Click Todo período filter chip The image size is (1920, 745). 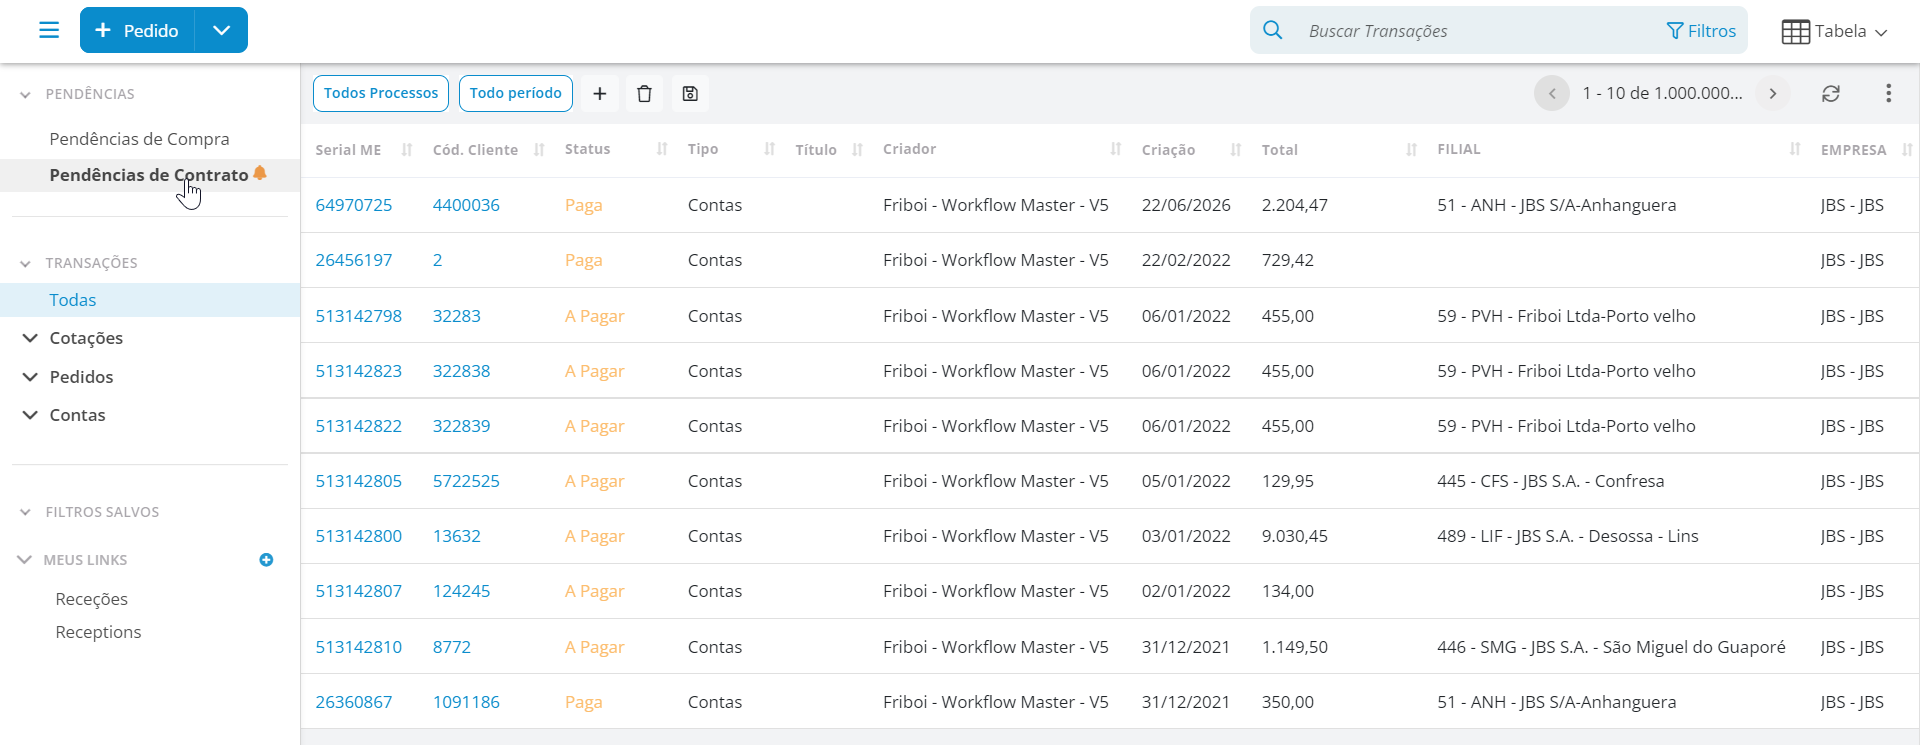[x=516, y=93]
